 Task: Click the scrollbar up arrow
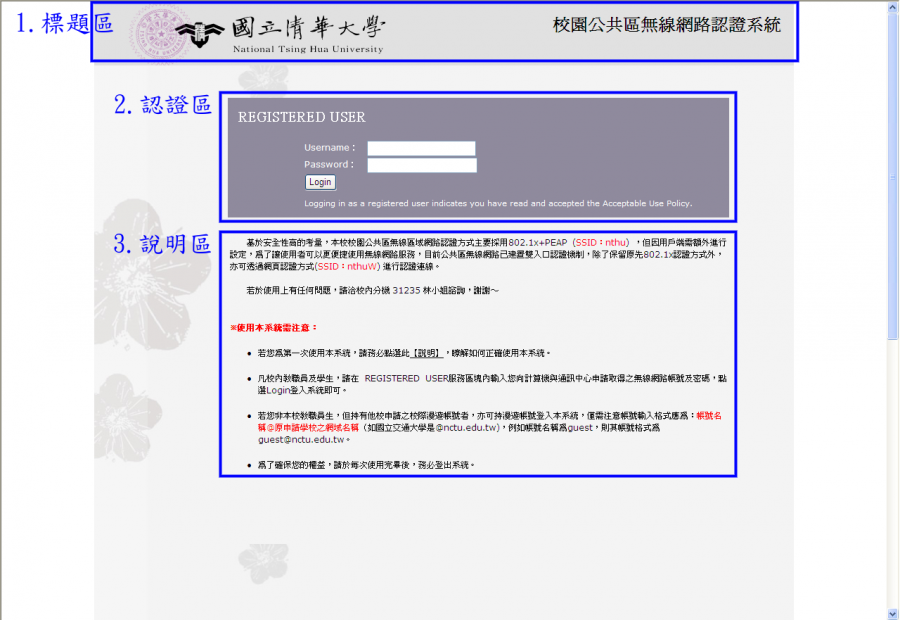892,7
